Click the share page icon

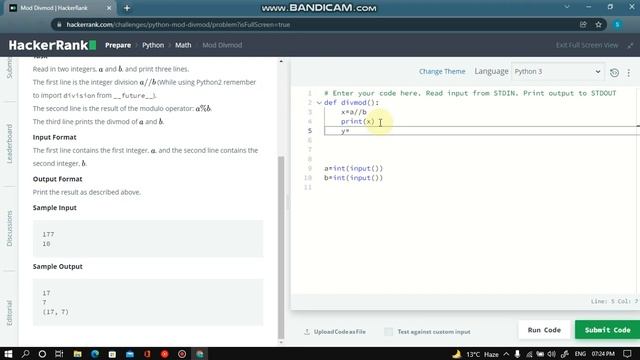point(583,24)
